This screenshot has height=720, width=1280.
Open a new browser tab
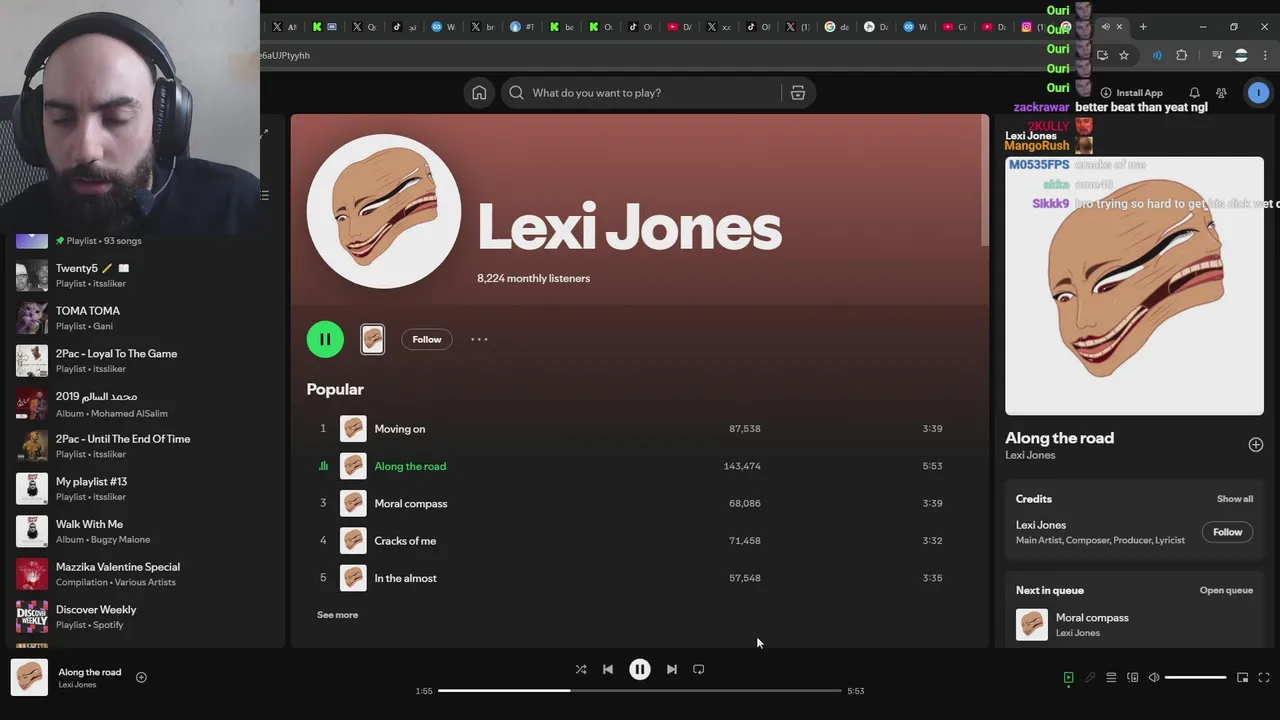point(1143,27)
